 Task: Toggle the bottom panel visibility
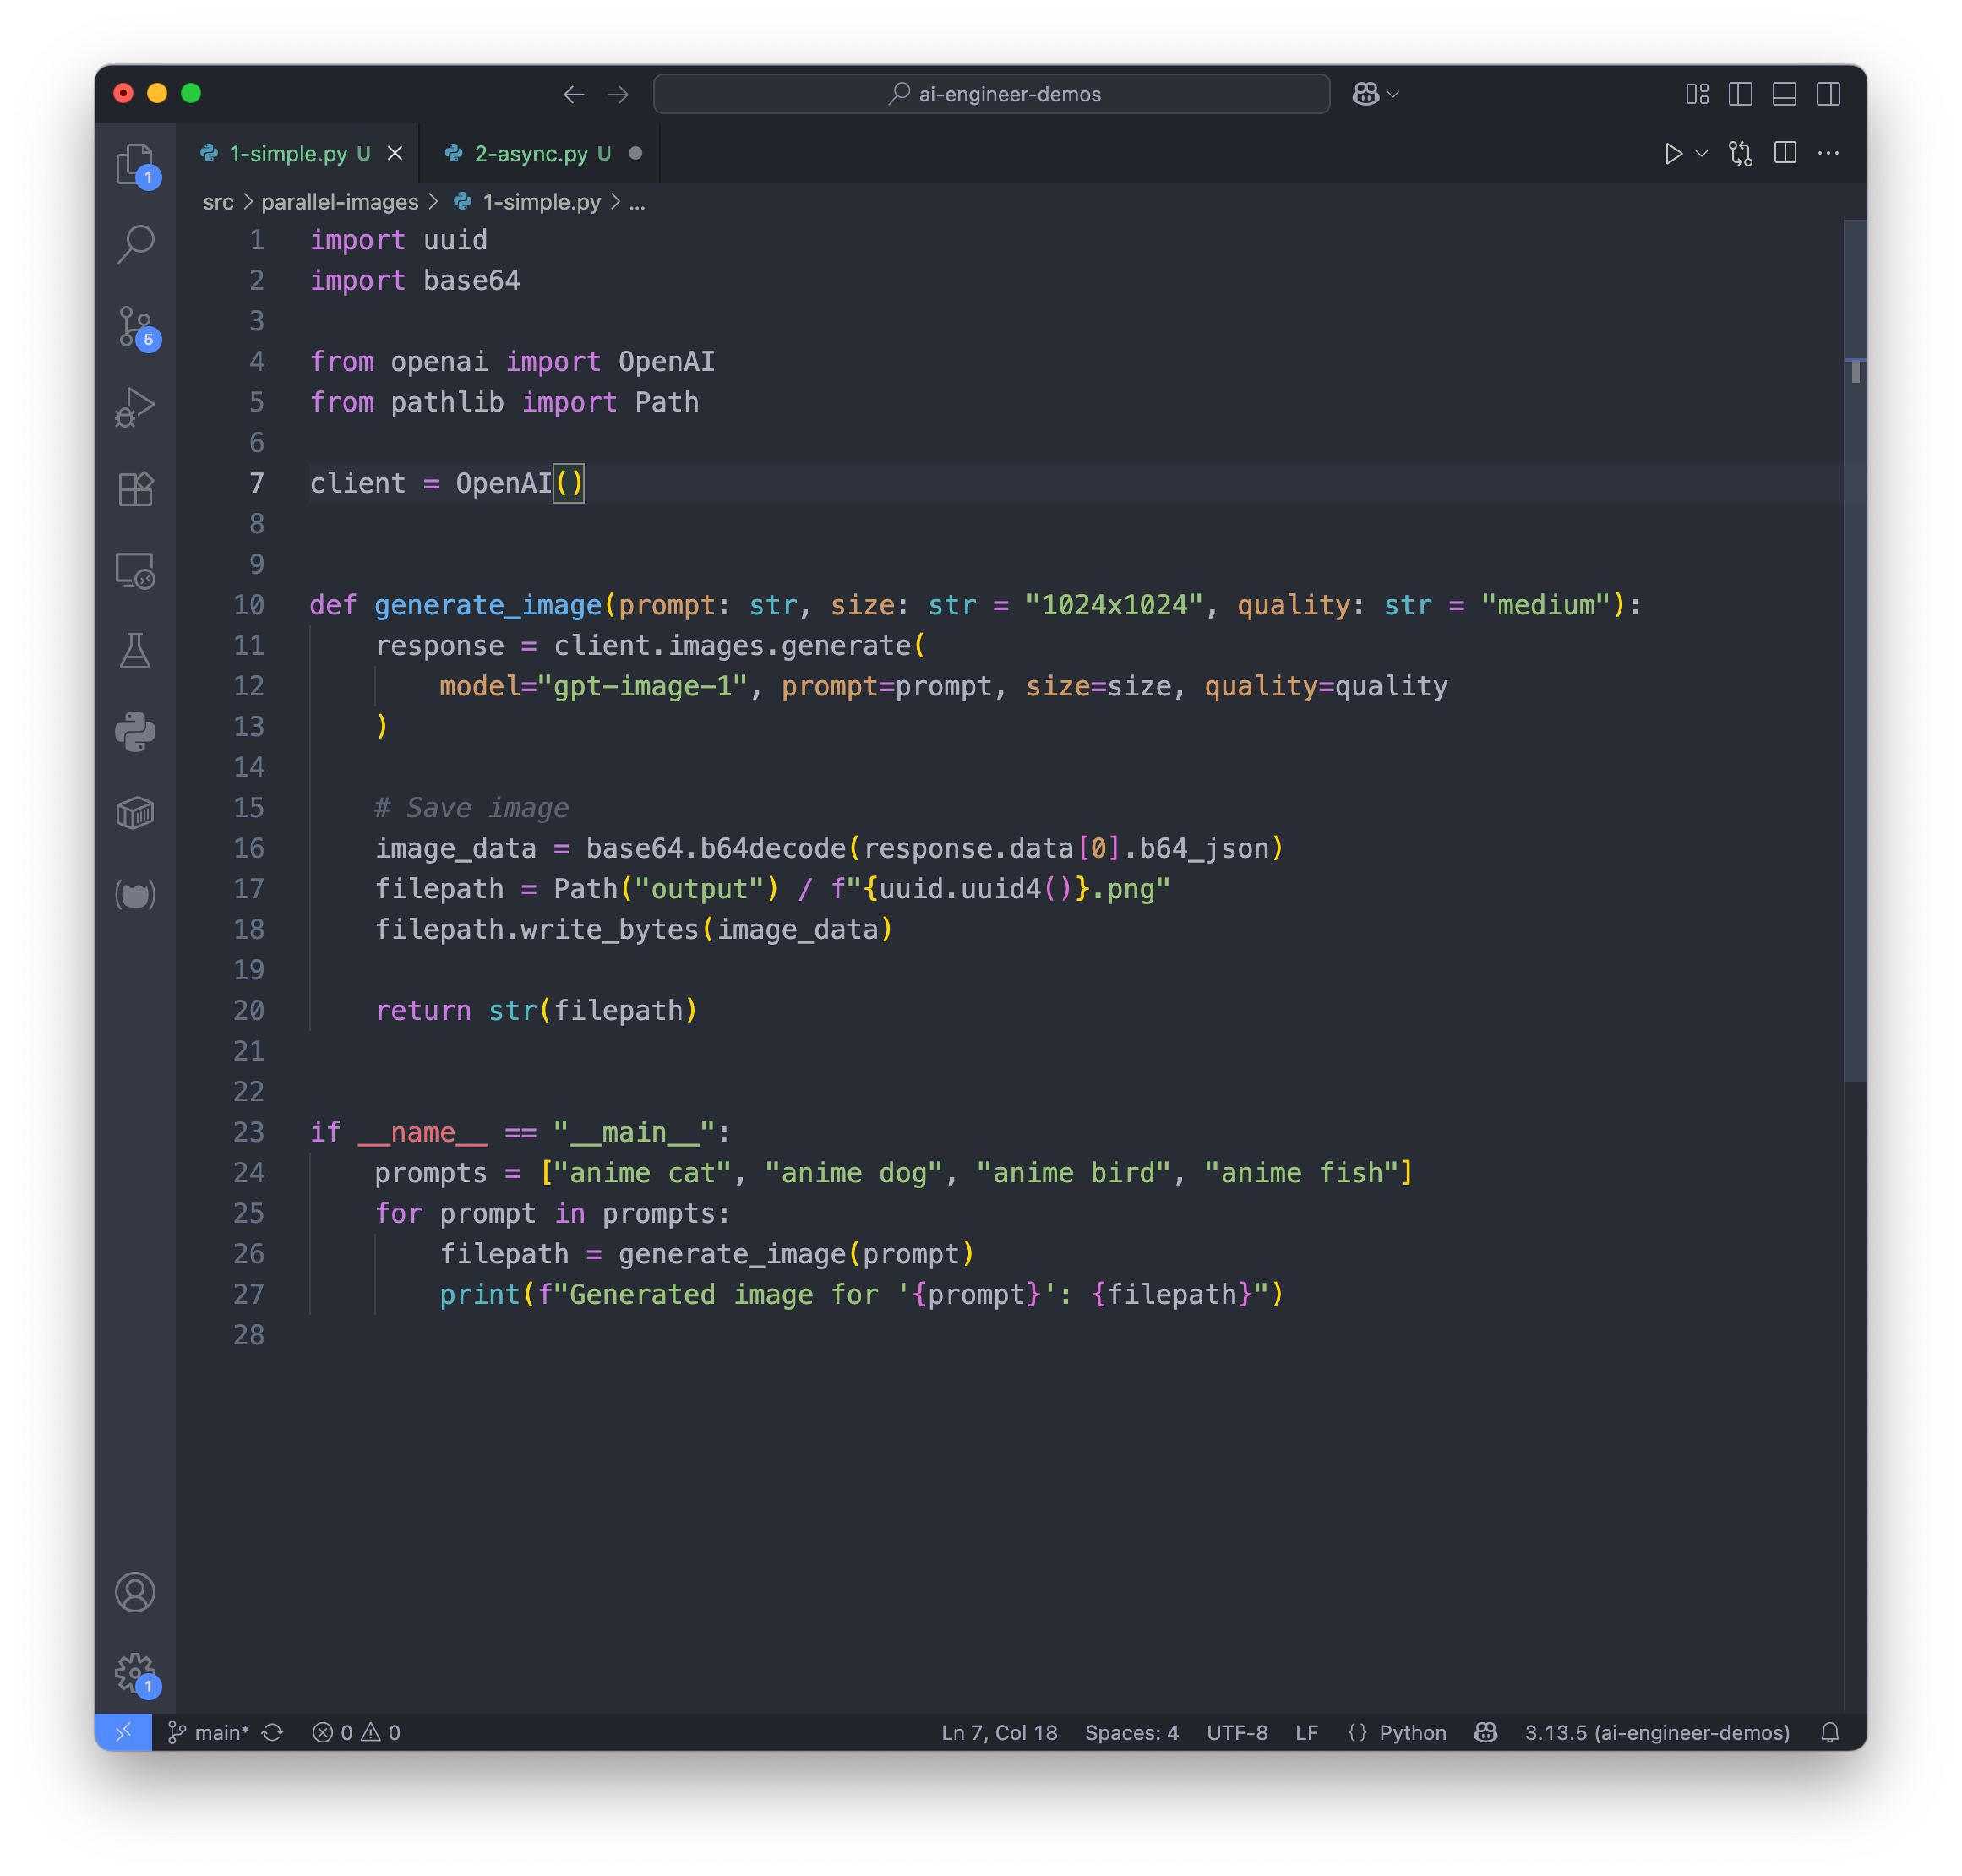[x=1784, y=94]
